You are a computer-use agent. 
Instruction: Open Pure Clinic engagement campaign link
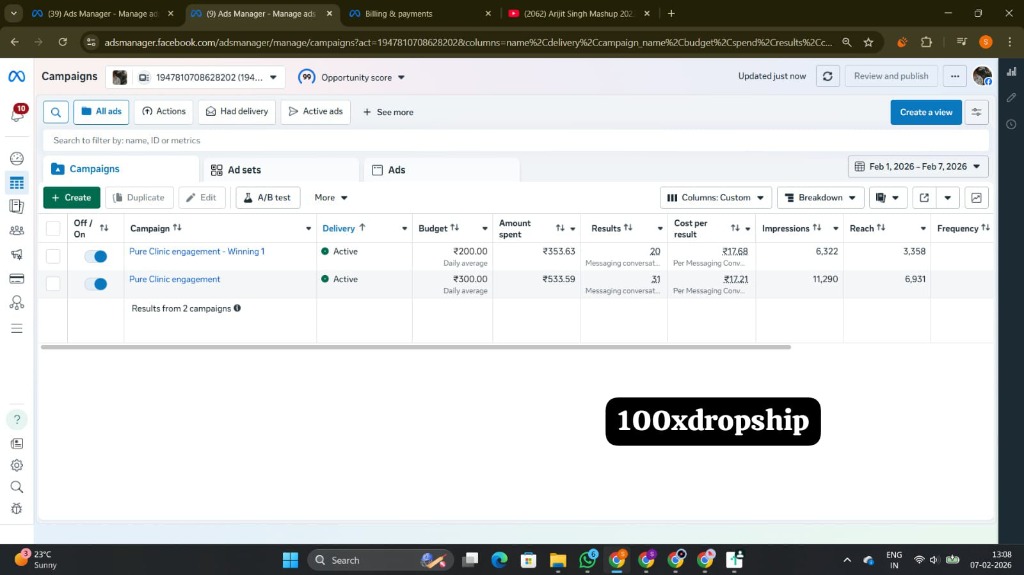(x=174, y=279)
